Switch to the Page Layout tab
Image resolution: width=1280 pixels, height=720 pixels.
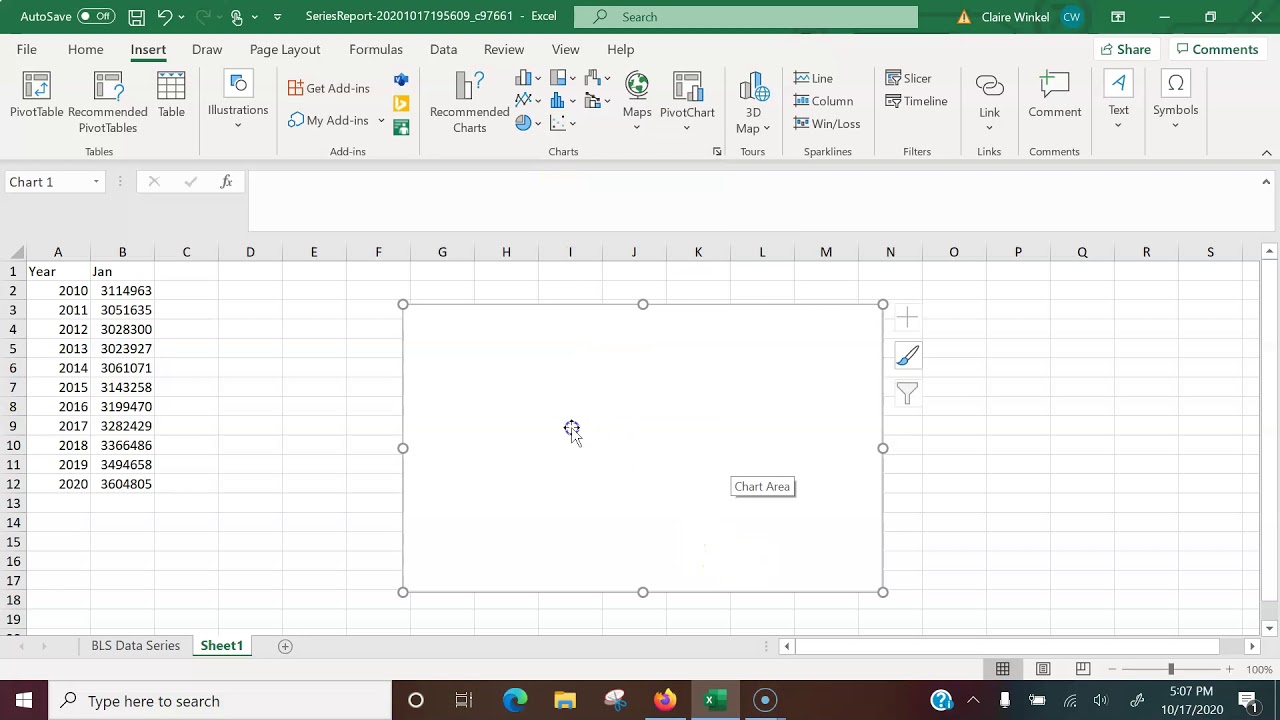(285, 49)
